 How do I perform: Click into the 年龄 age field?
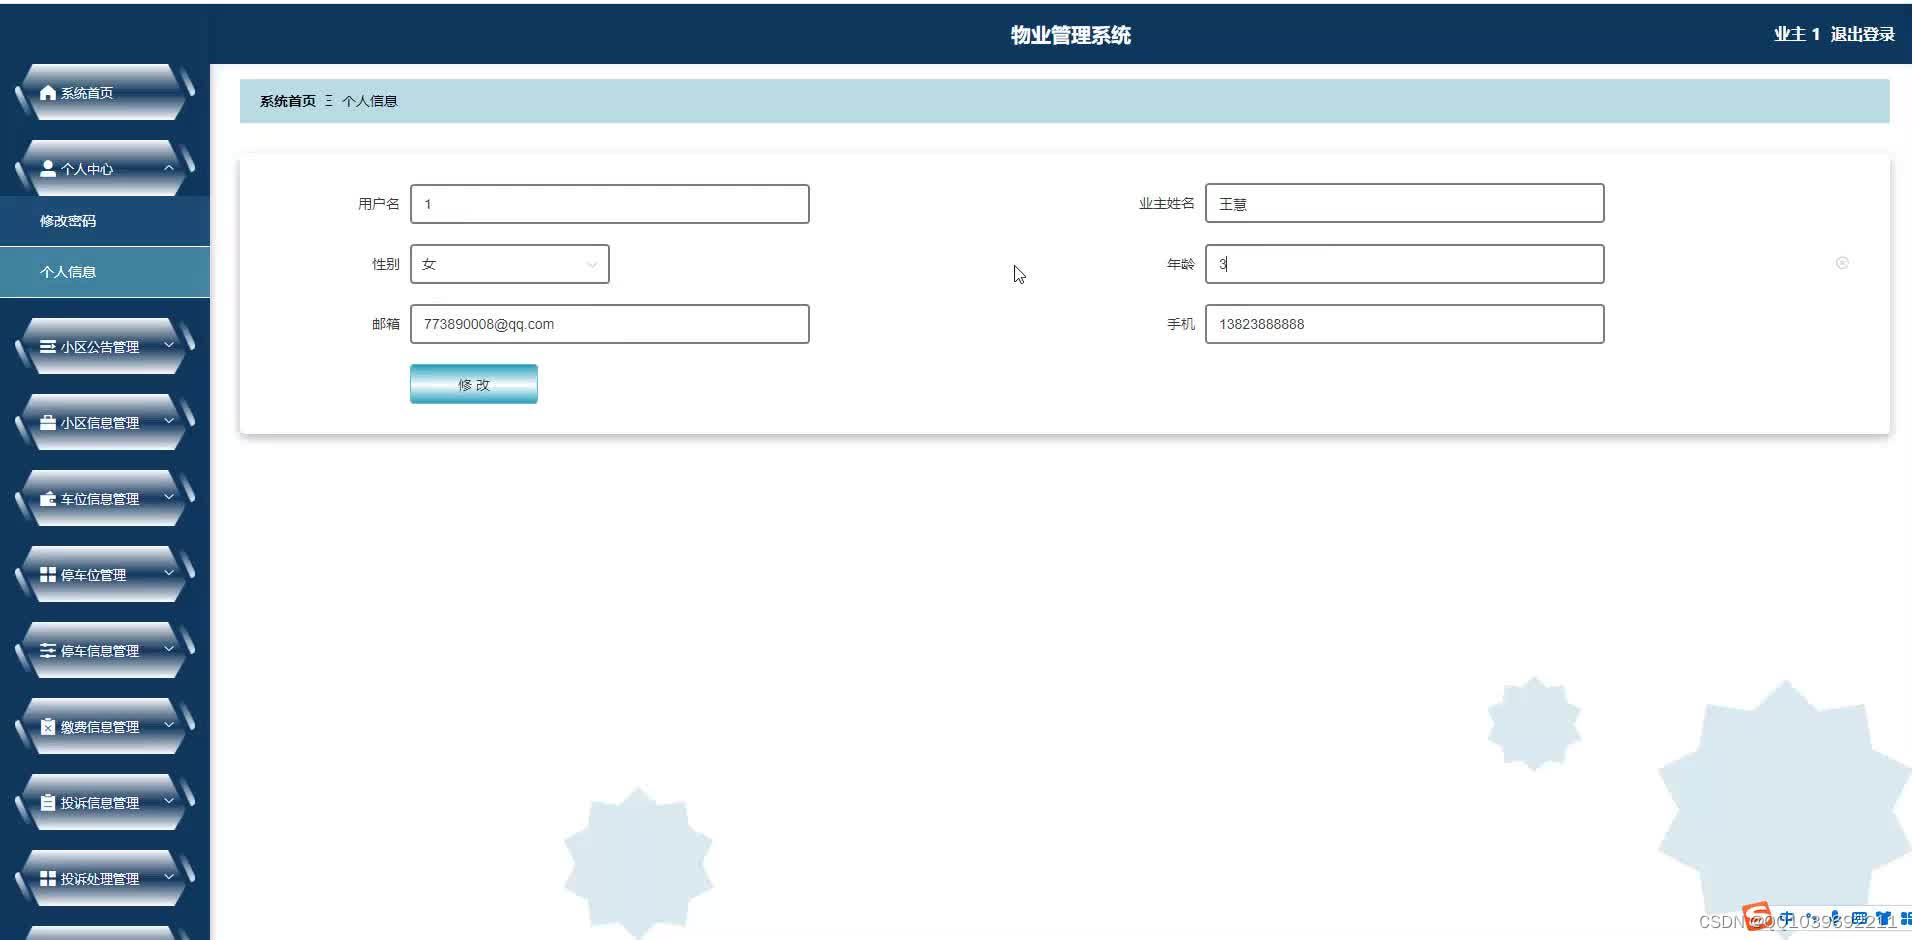tap(1405, 264)
